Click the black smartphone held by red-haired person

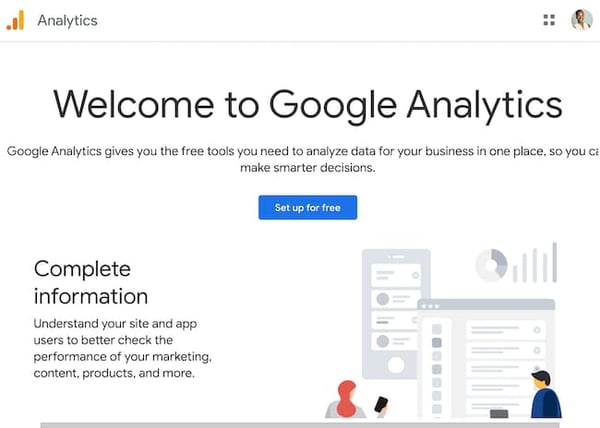(380, 404)
